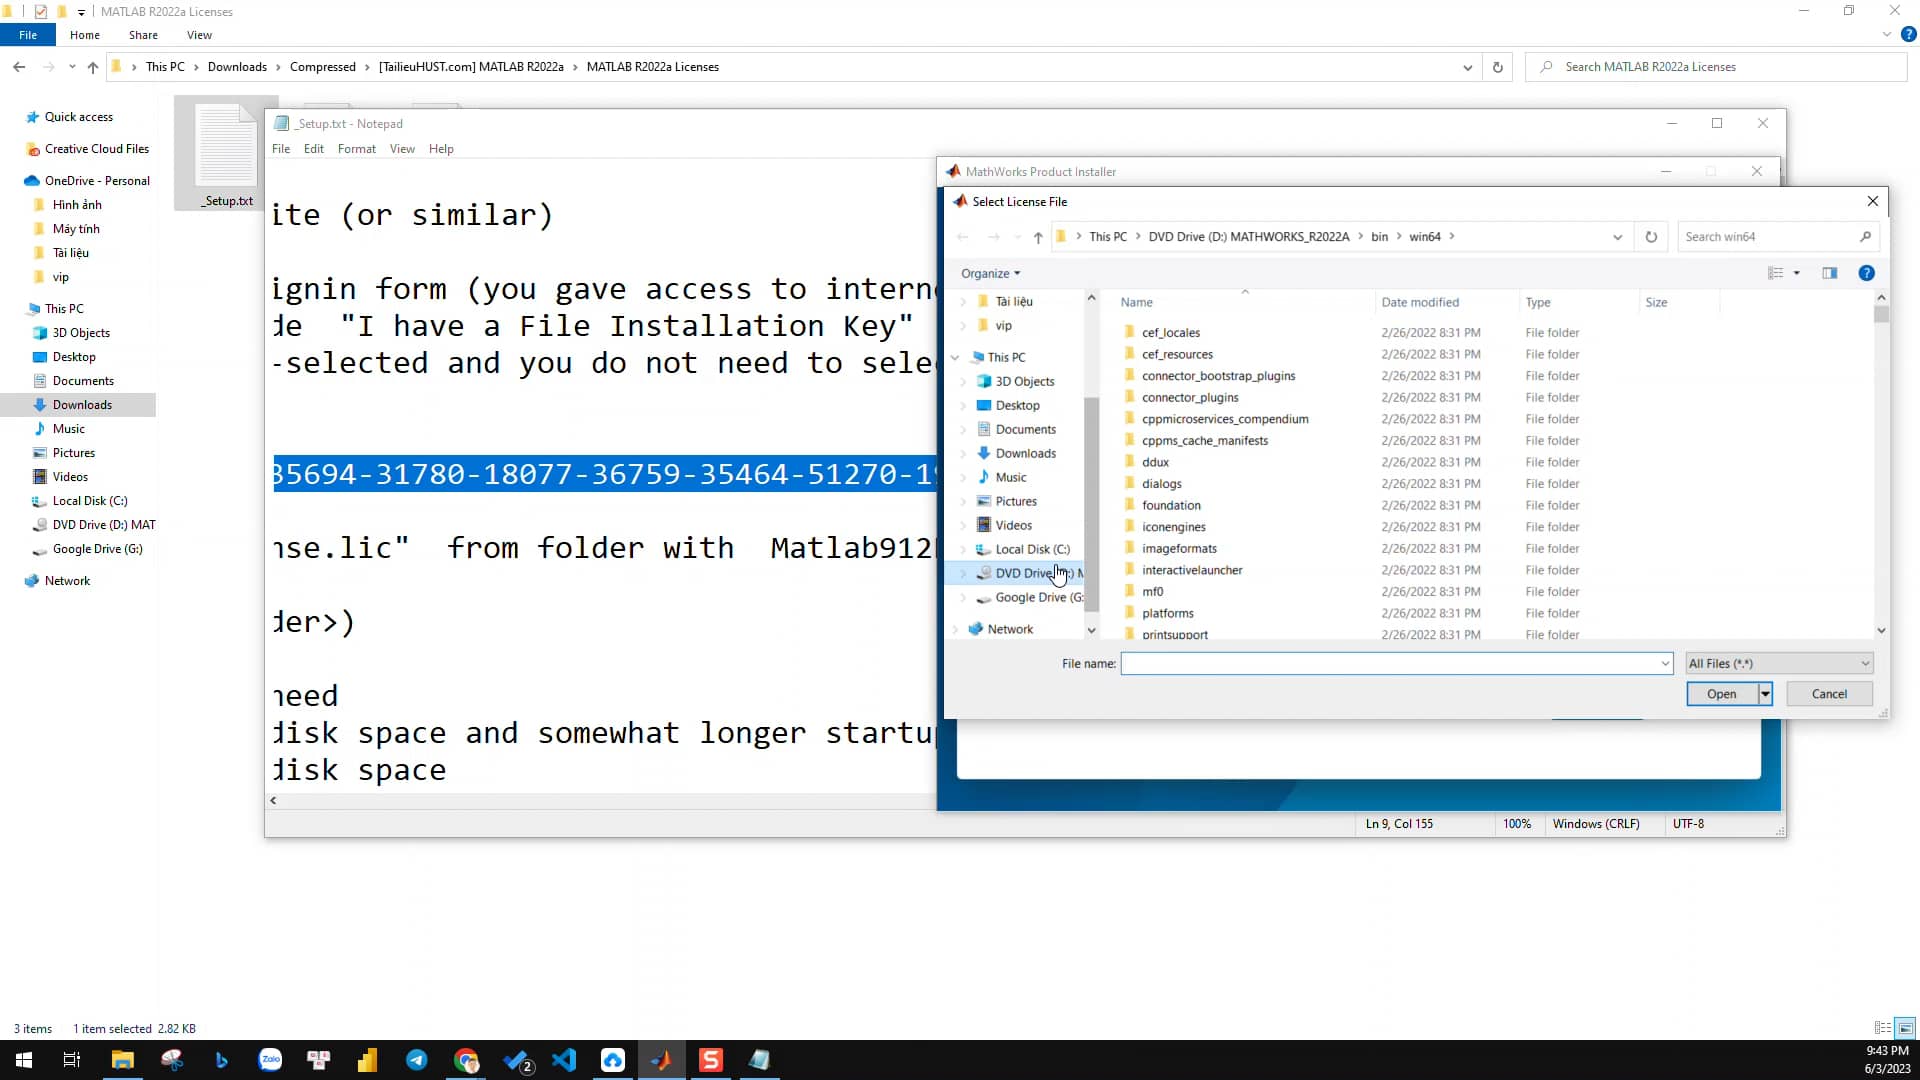Open the Organize dropdown menu
1920x1080 pixels.
tap(990, 273)
